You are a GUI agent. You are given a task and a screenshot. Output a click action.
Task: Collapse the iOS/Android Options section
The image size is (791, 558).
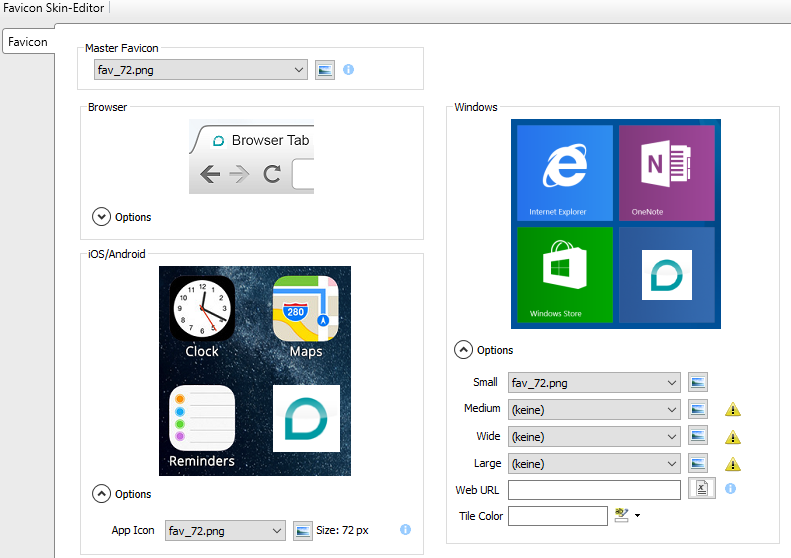point(101,493)
